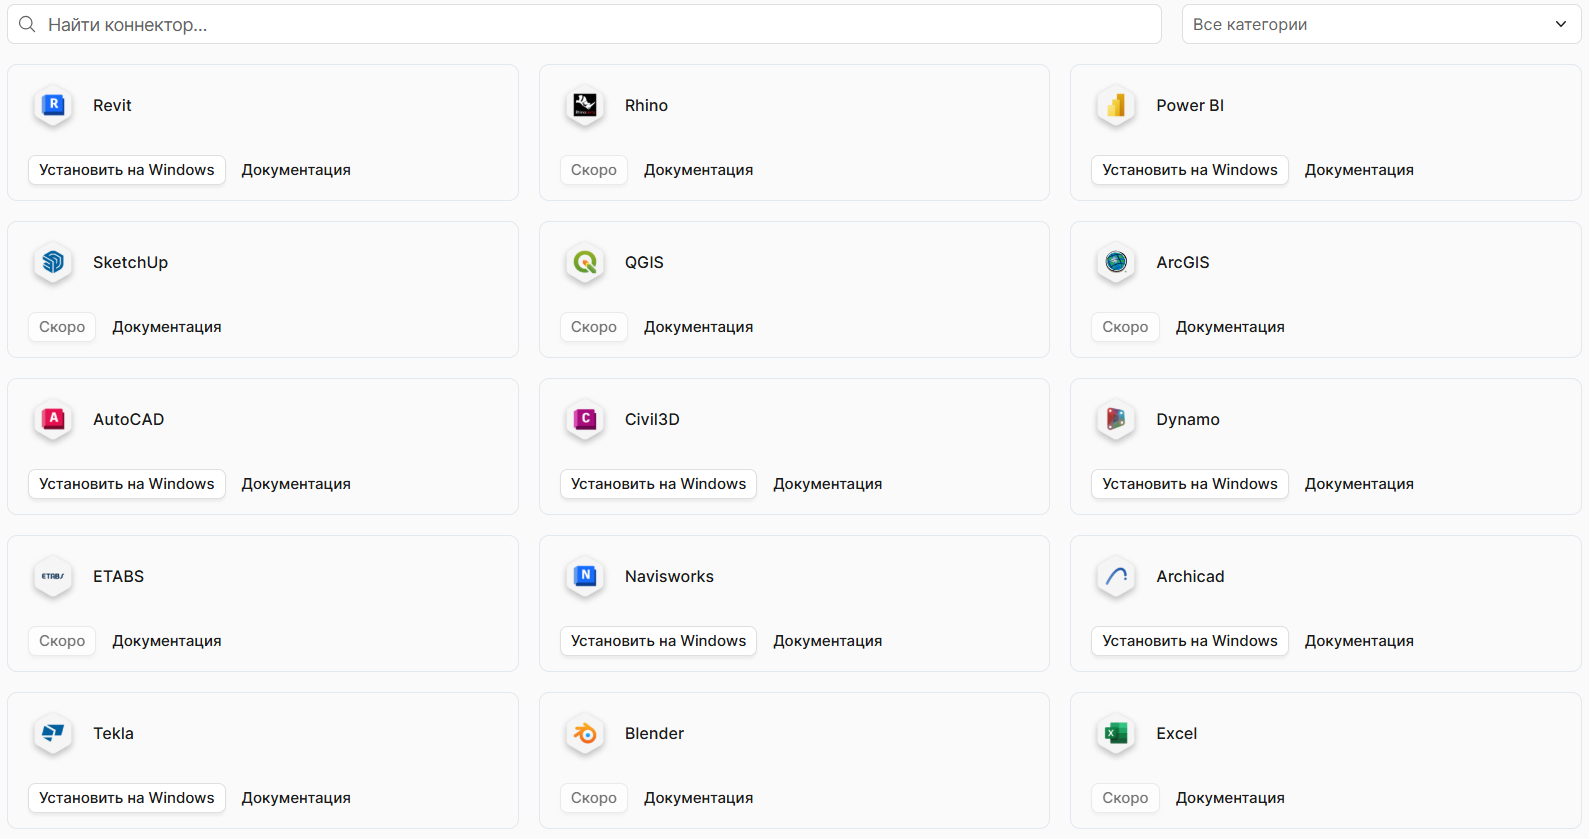The image size is (1589, 839).
Task: Focus the Найти коннектор search field
Action: [x=584, y=24]
